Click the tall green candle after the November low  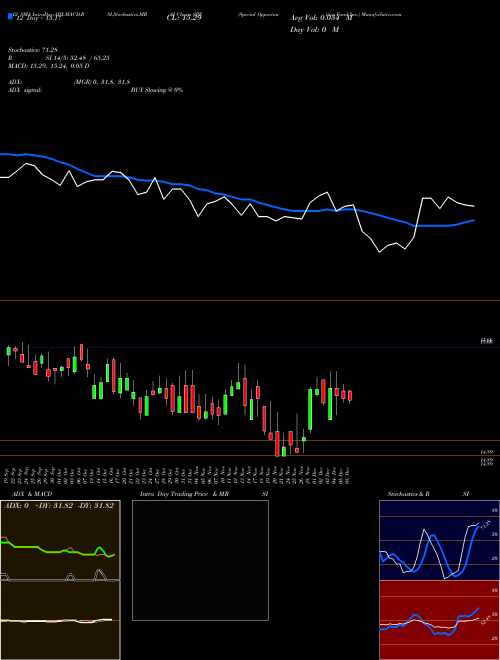(310, 409)
